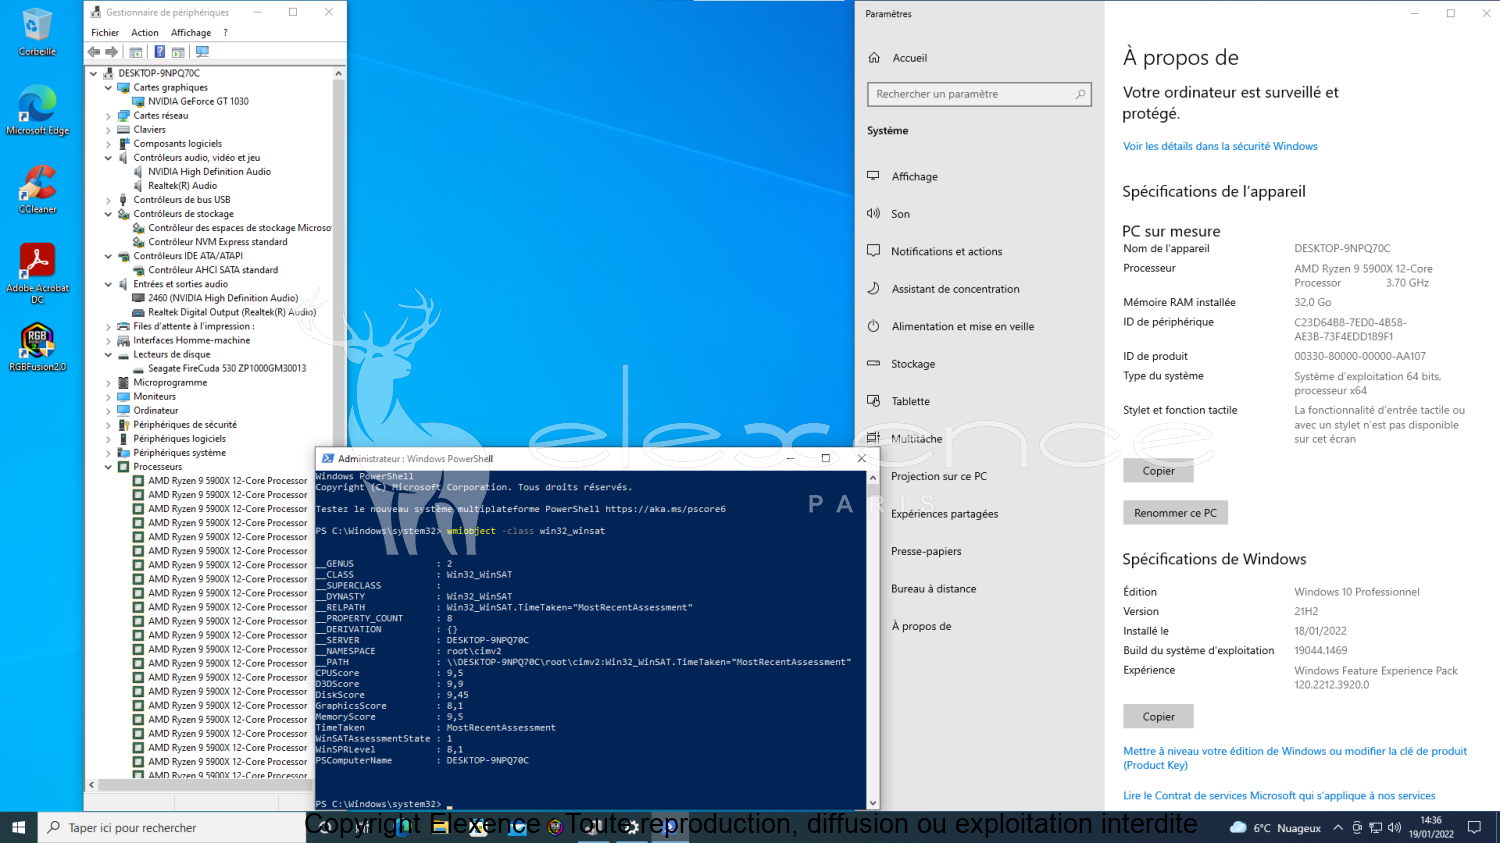Select Seagate FireCuda 530 disk entry
1500x843 pixels.
[227, 369]
